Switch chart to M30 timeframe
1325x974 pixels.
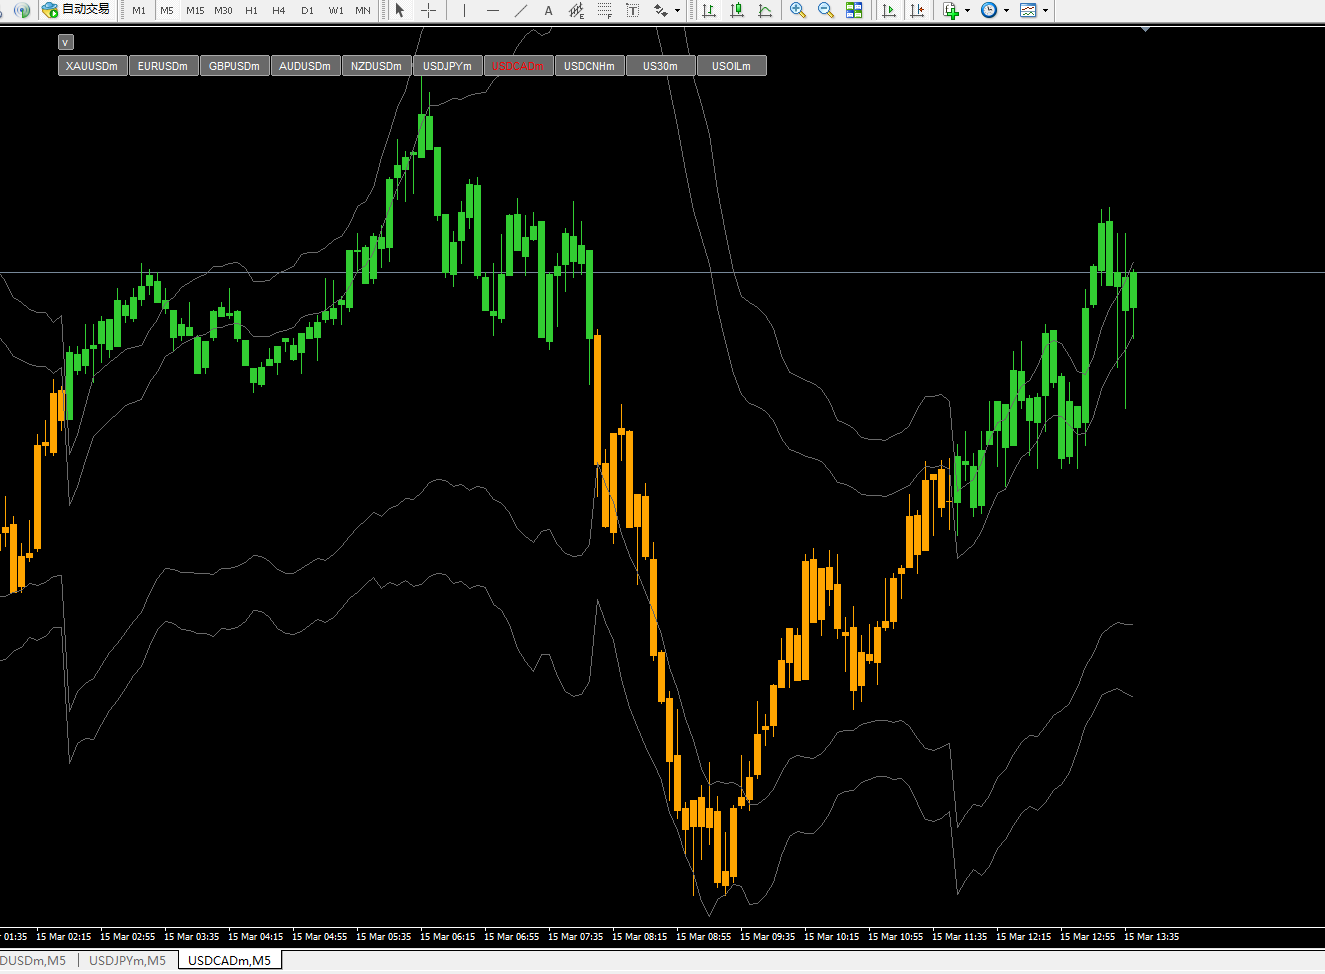tap(223, 10)
